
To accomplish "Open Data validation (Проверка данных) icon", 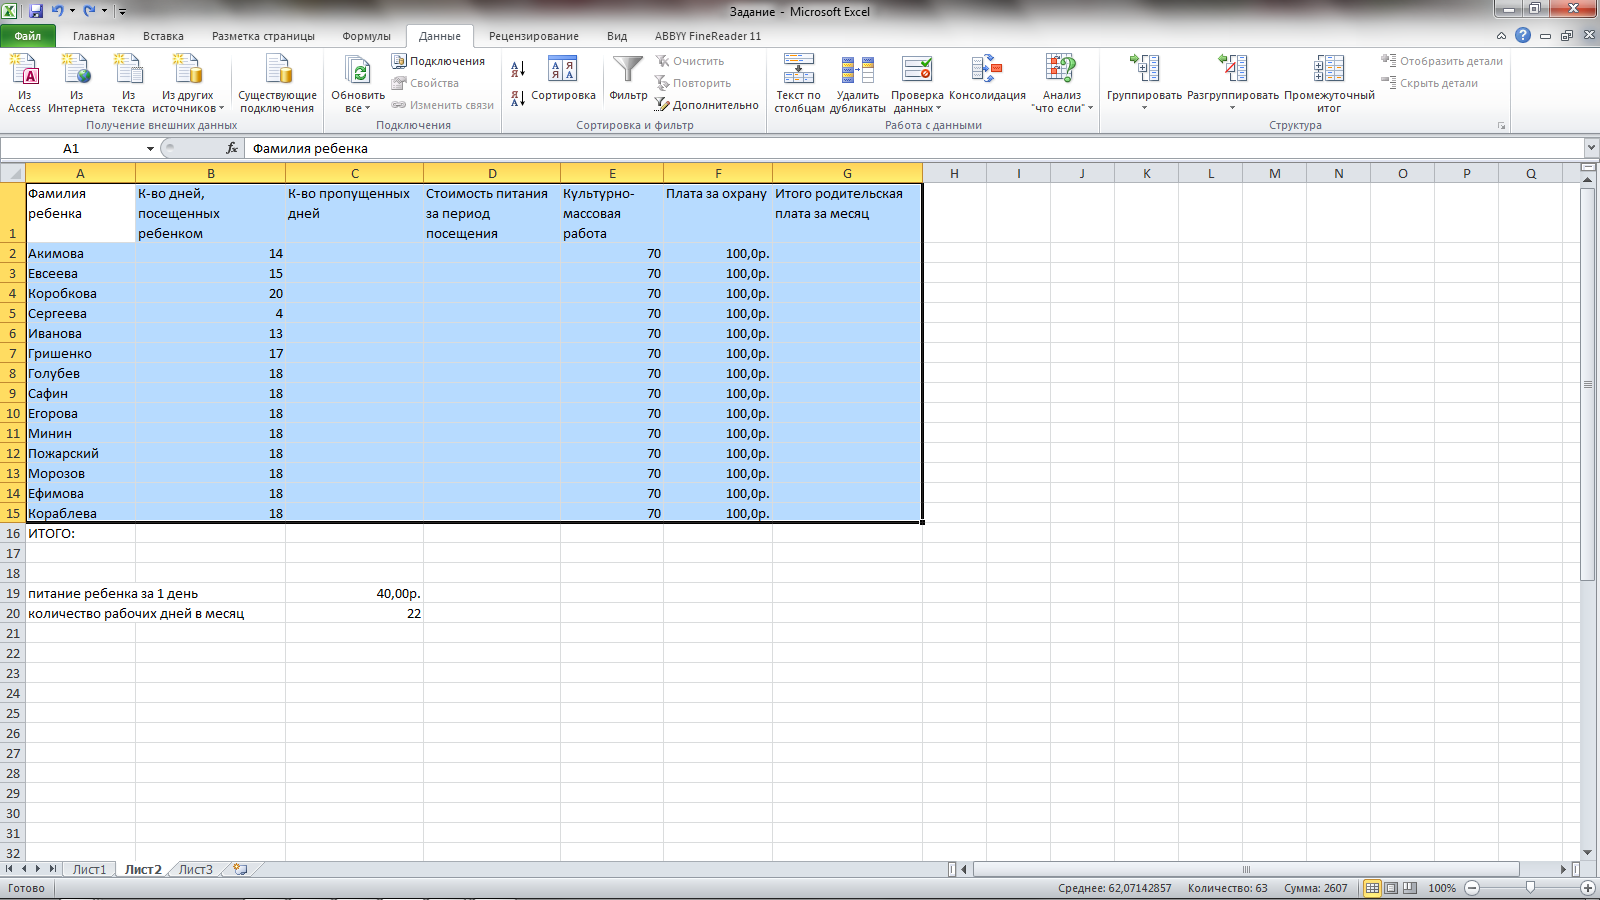I will (917, 70).
